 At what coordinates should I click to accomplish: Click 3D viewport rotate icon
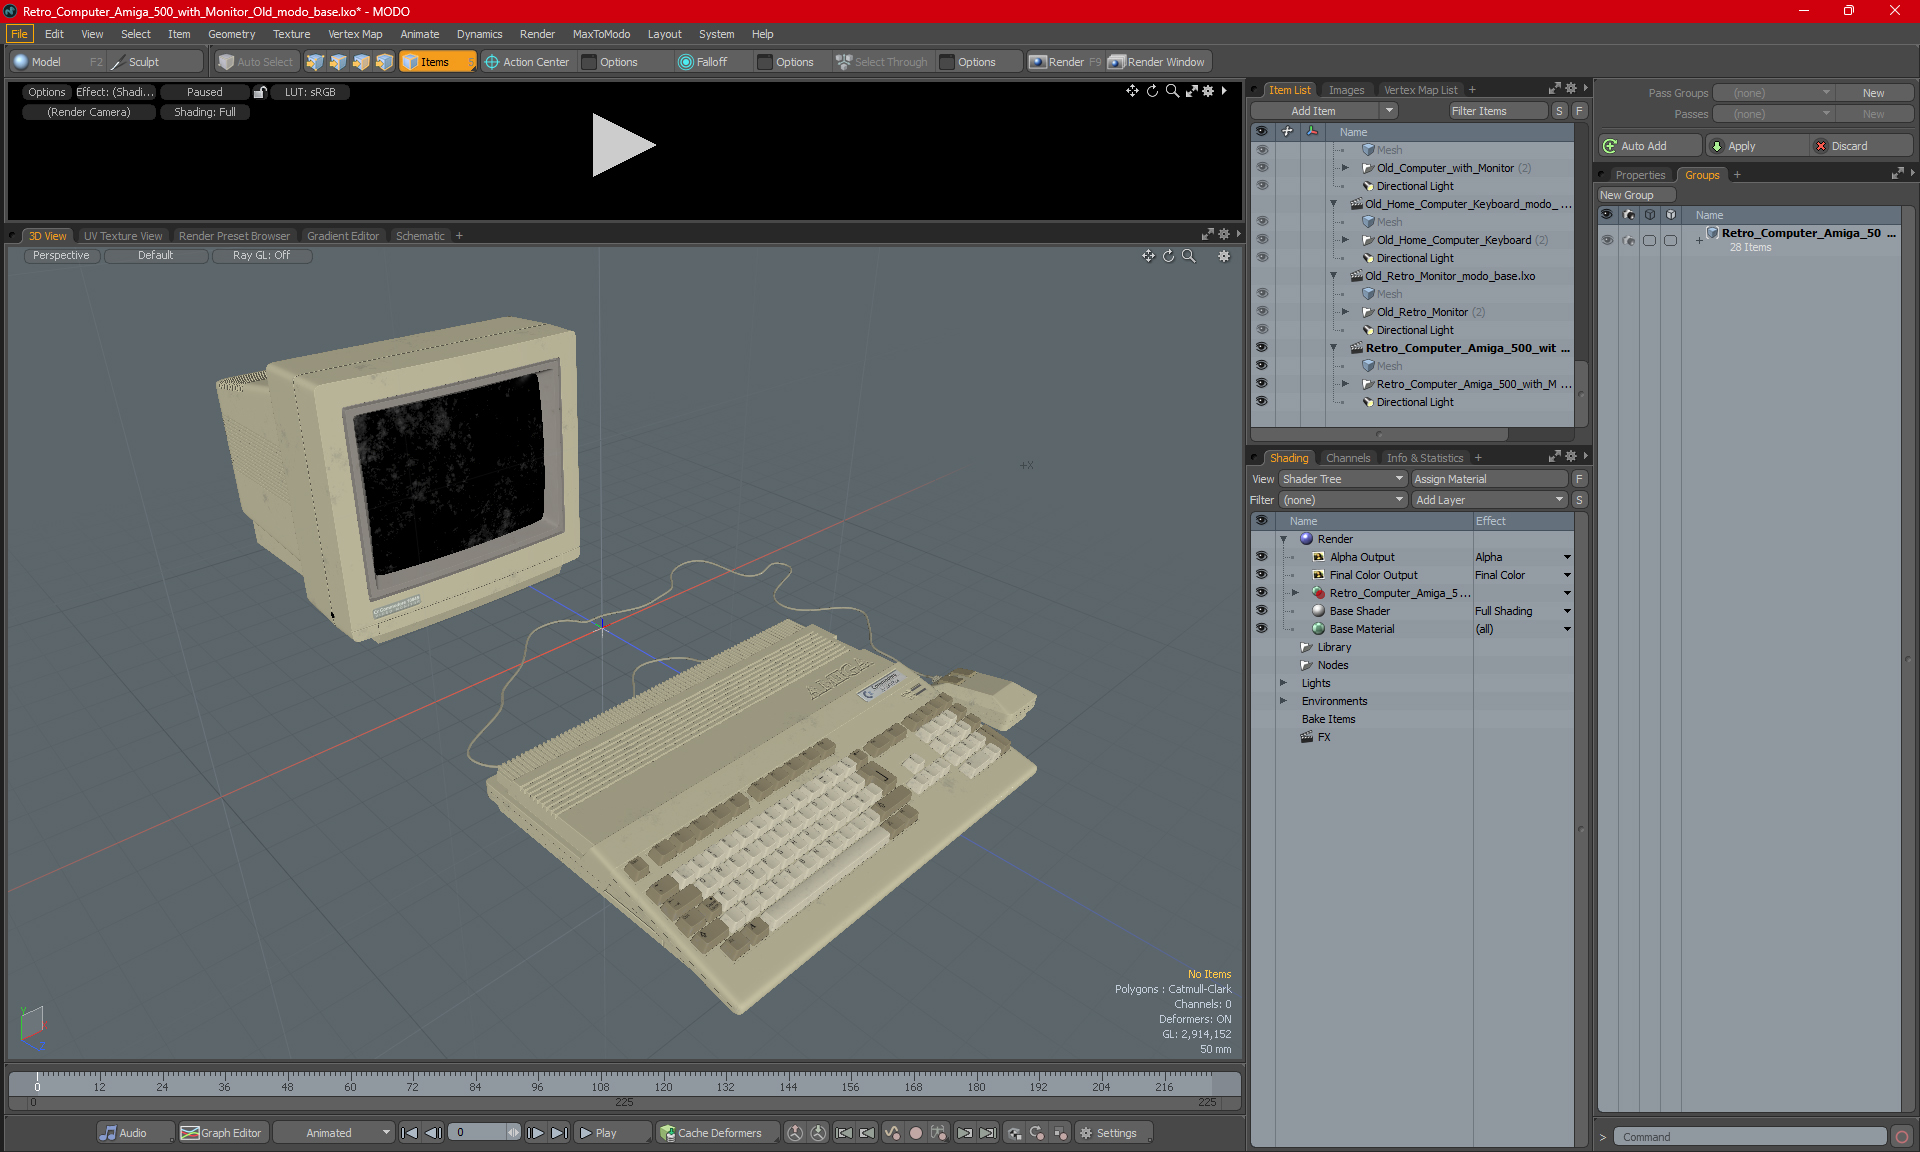[x=1168, y=256]
